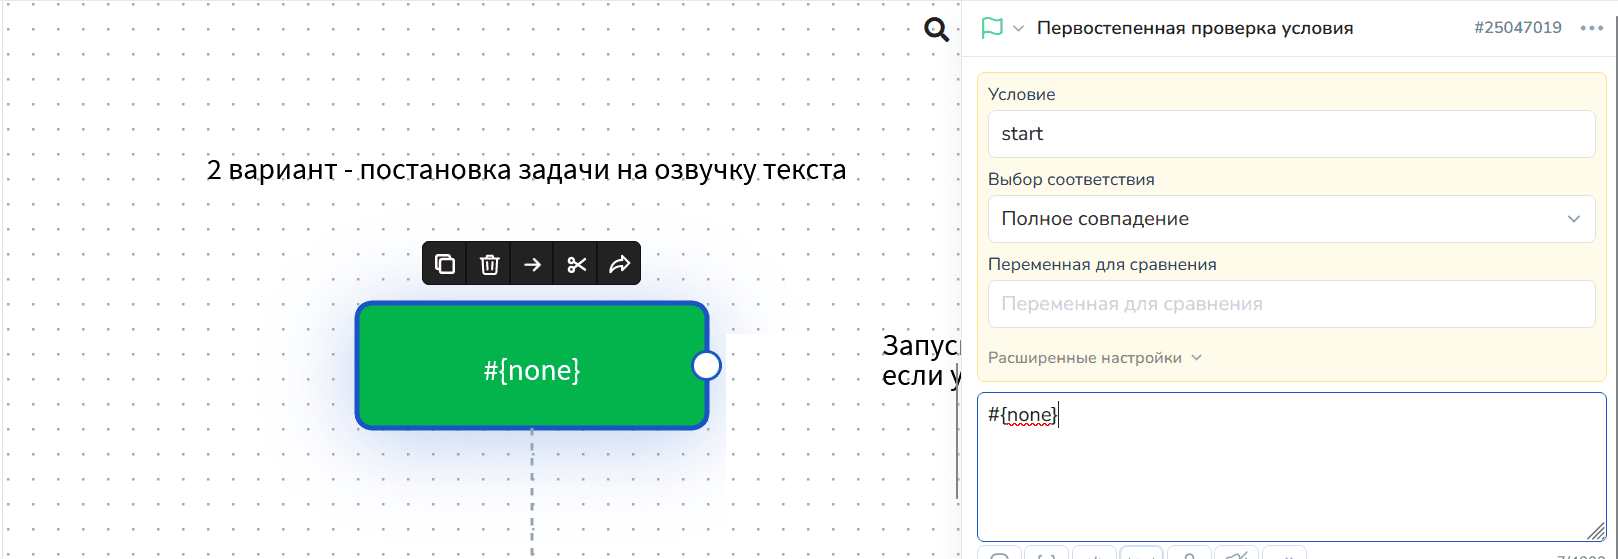The width and height of the screenshot is (1618, 559).
Task: Click the search magnifier icon
Action: [936, 30]
